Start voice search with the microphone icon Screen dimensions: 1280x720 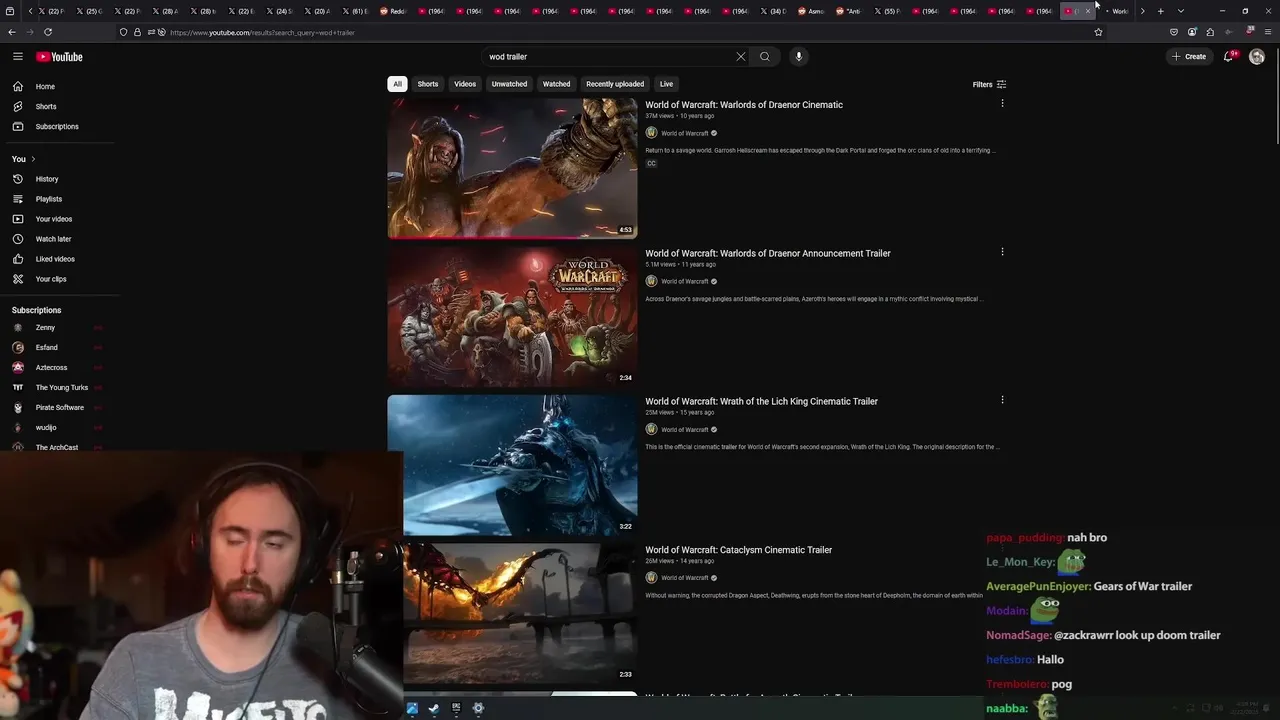click(x=798, y=57)
